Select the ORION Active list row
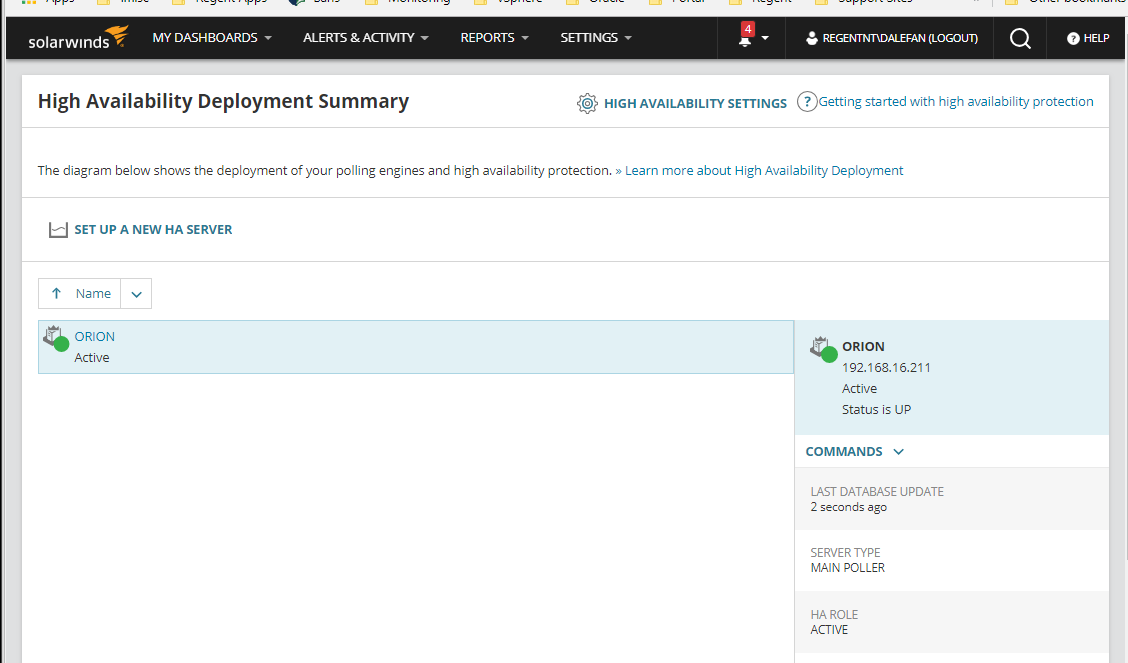 pyautogui.click(x=416, y=347)
